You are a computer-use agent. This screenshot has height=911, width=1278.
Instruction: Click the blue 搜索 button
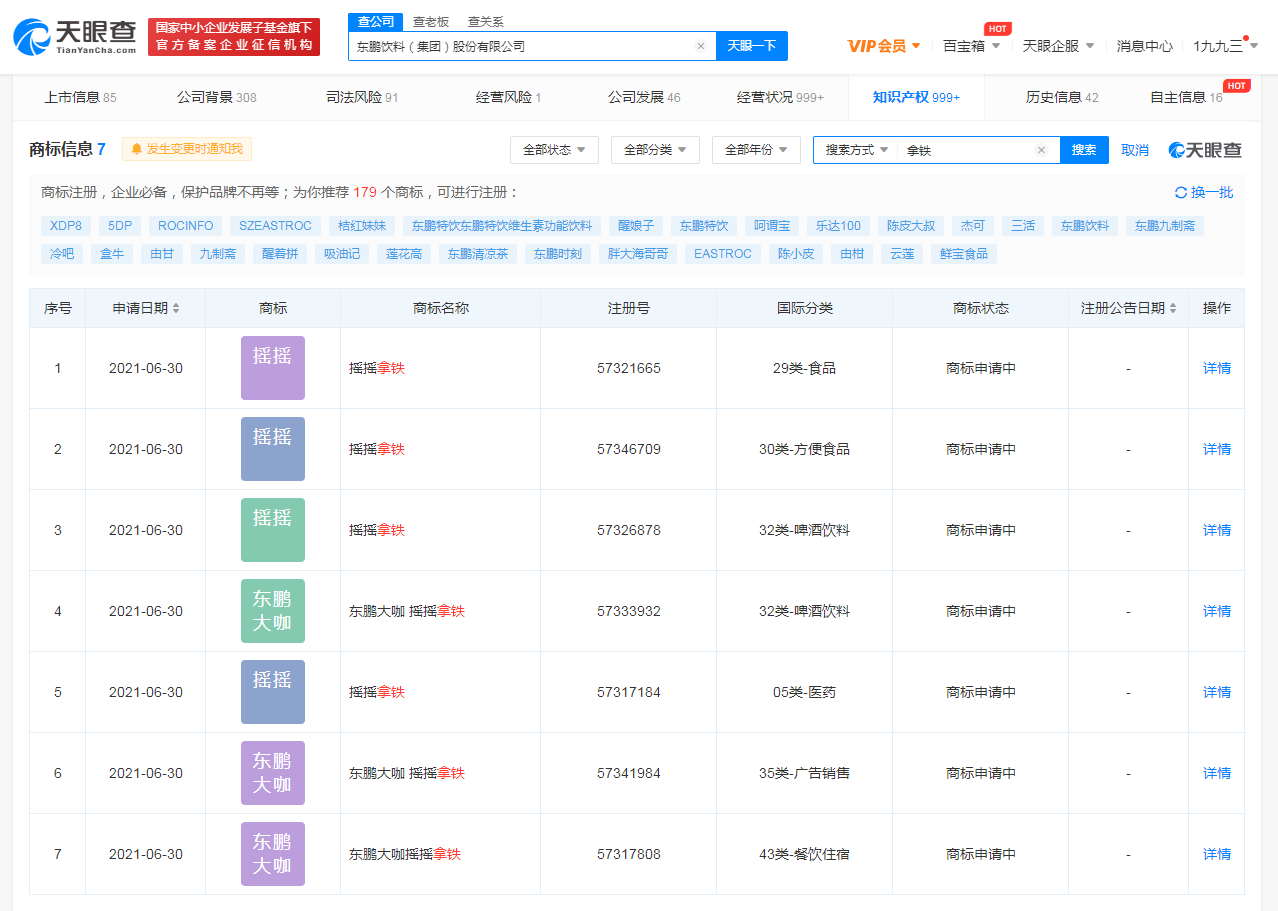pos(1084,150)
